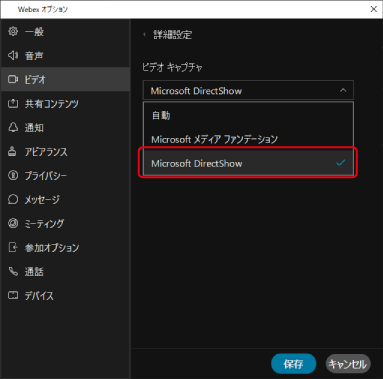Click the chat bubble icon beside メッセージ
Image resolution: width=383 pixels, height=379 pixels.
coord(13,199)
